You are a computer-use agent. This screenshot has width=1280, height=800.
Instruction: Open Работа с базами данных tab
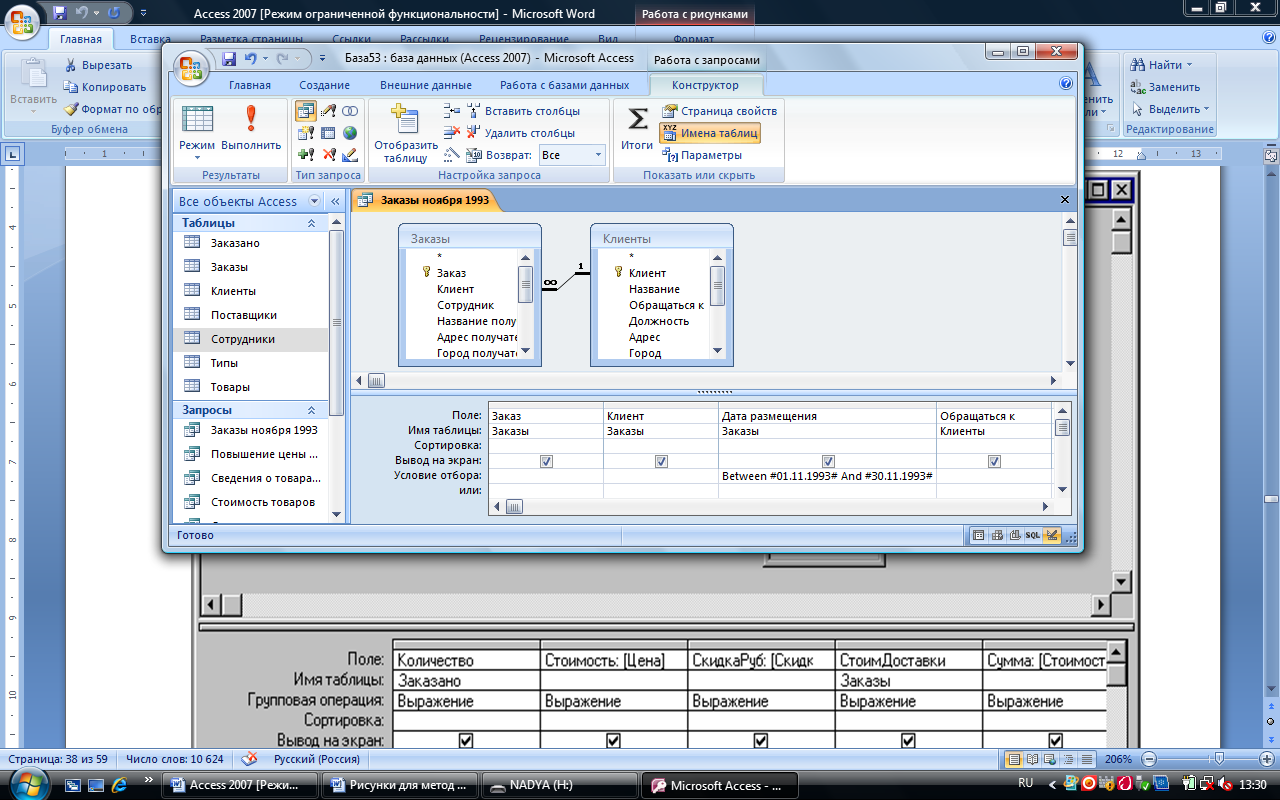[x=565, y=85]
